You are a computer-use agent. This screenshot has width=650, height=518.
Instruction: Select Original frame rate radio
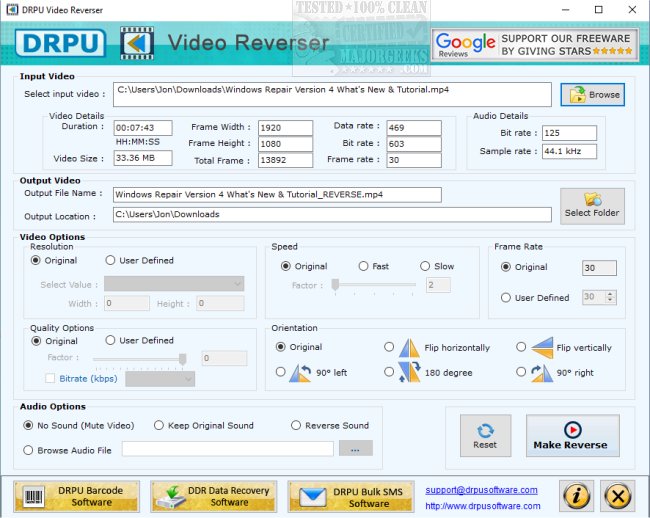click(506, 267)
